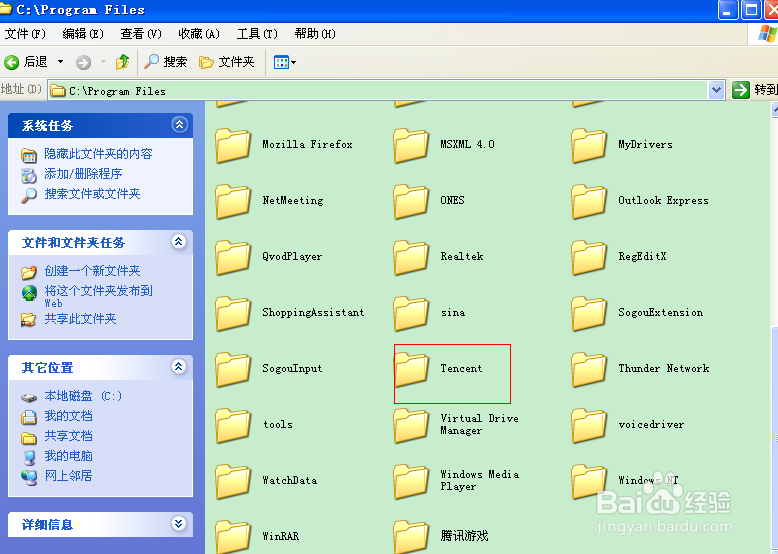The width and height of the screenshot is (778, 554).
Task: Open 网上邻居 link
Action: pyautogui.click(x=68, y=475)
